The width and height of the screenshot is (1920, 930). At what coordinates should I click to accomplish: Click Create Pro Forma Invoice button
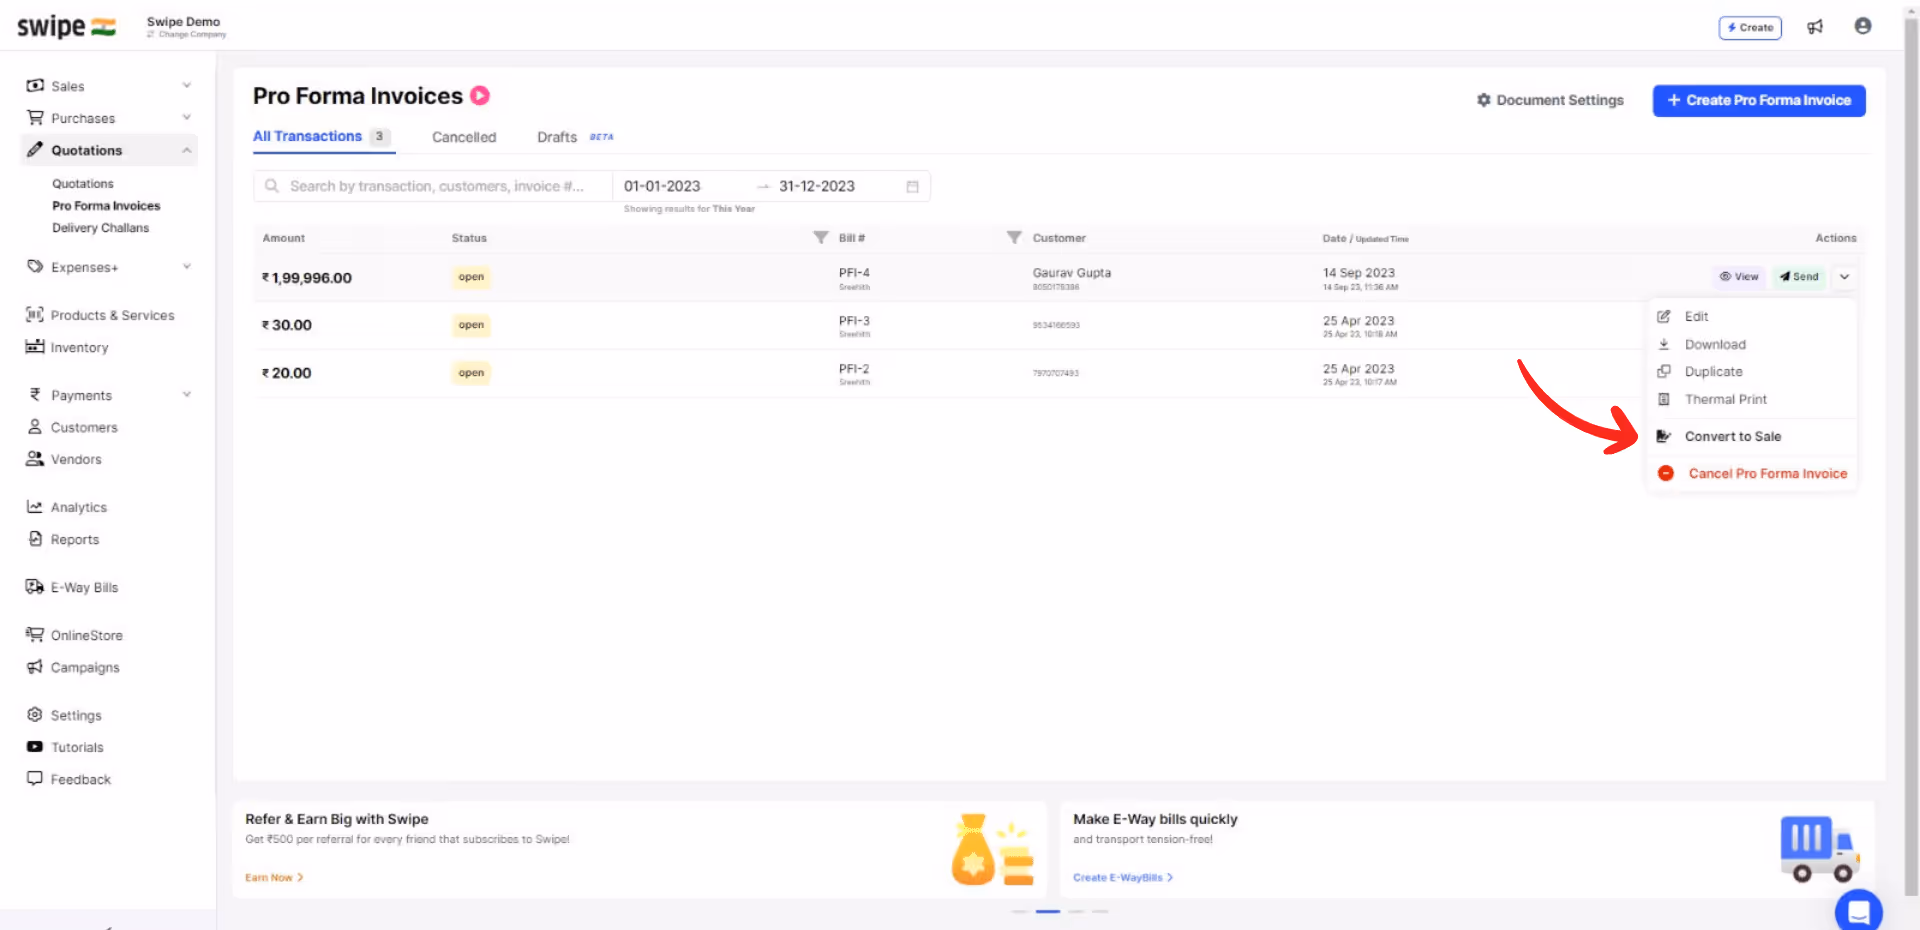pos(1758,100)
